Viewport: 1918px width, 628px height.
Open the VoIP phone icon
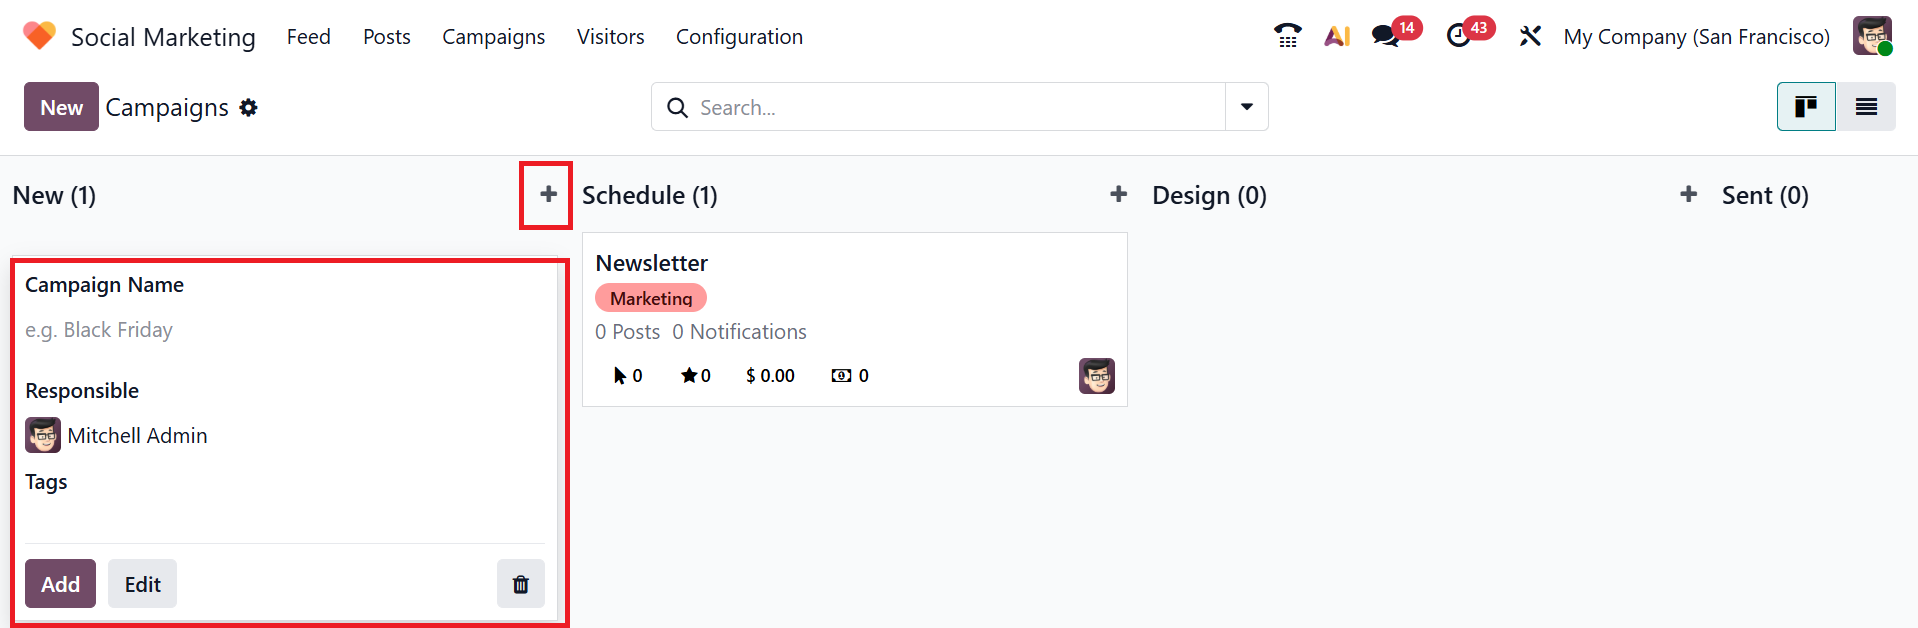tap(1287, 36)
